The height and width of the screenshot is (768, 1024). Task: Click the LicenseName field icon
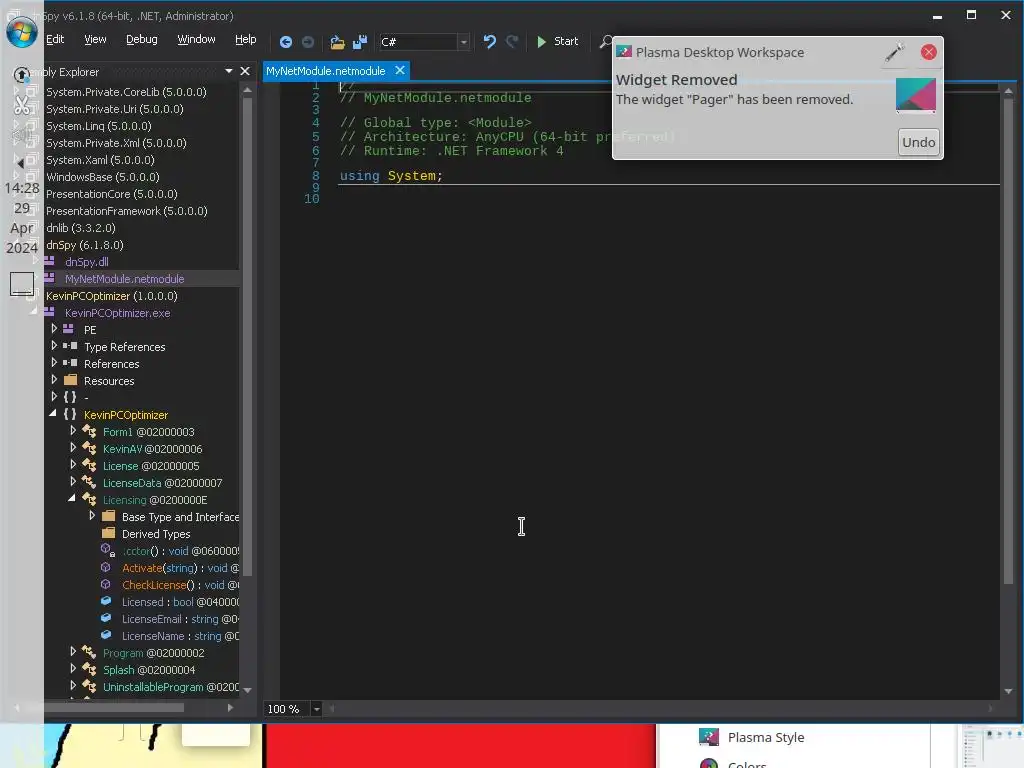click(106, 635)
